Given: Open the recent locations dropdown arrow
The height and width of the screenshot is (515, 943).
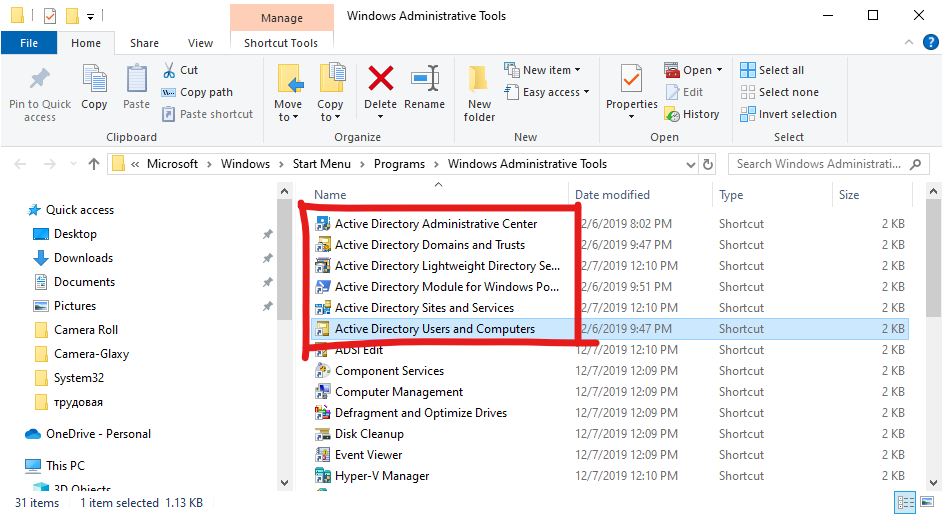Looking at the screenshot, I should point(73,164).
